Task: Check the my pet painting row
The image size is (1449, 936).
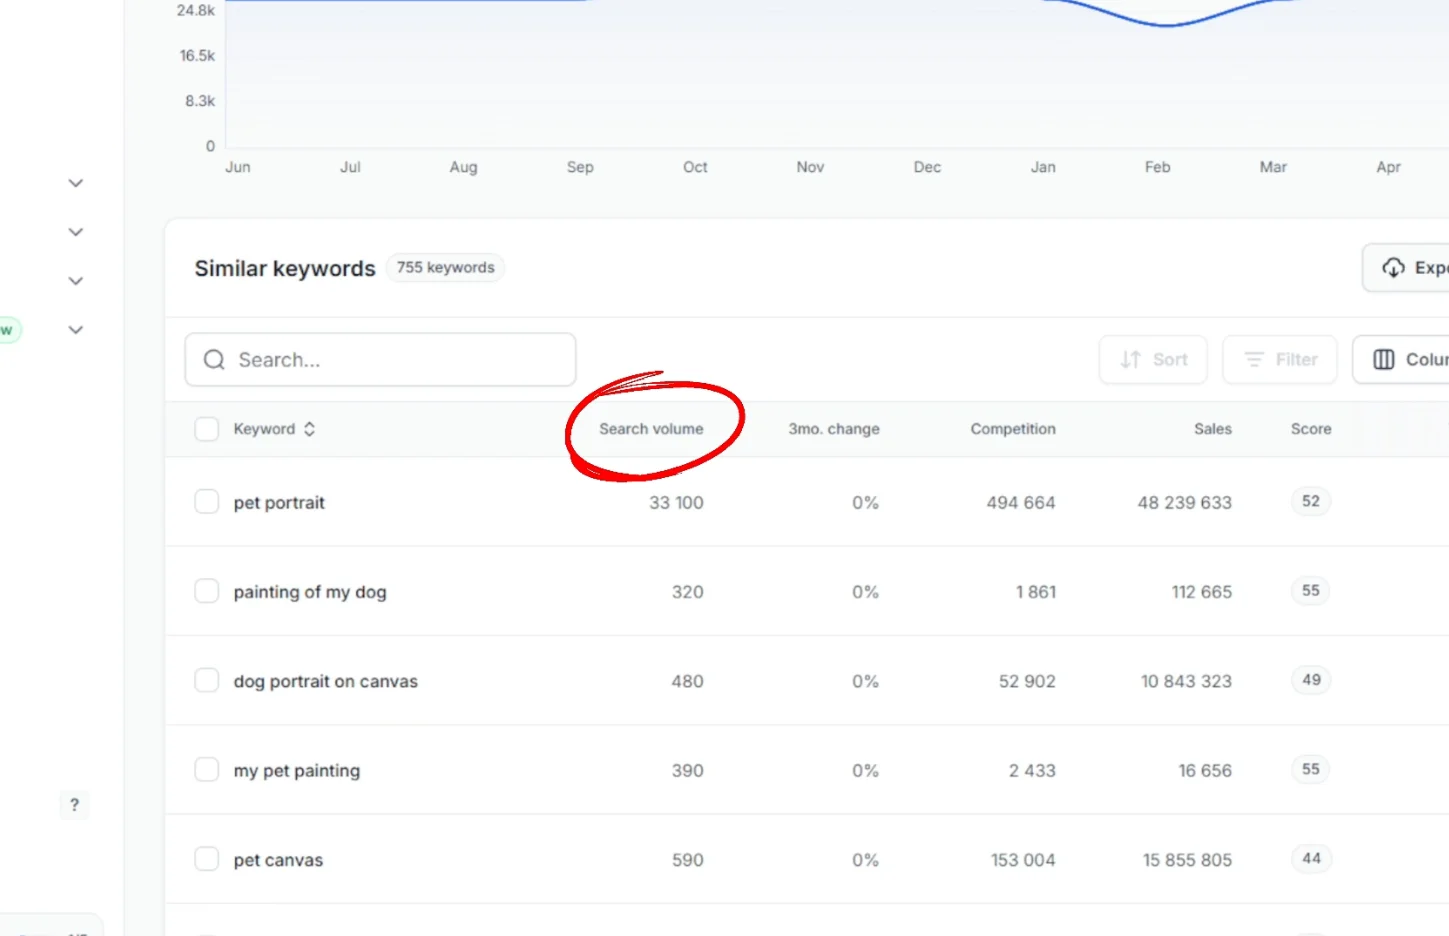Action: click(207, 770)
